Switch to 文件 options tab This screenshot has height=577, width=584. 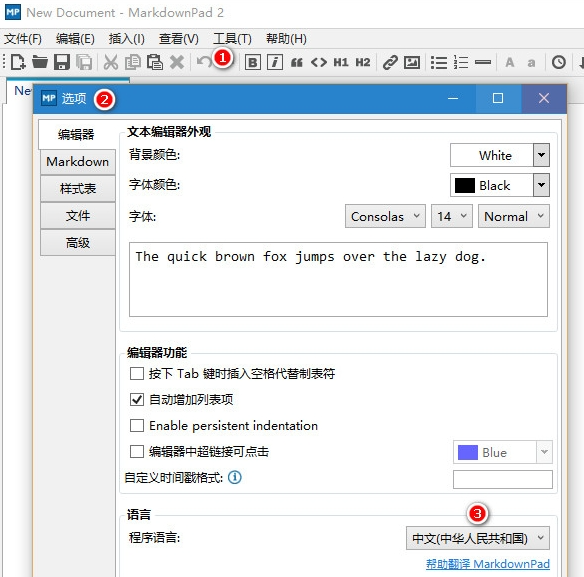77,216
